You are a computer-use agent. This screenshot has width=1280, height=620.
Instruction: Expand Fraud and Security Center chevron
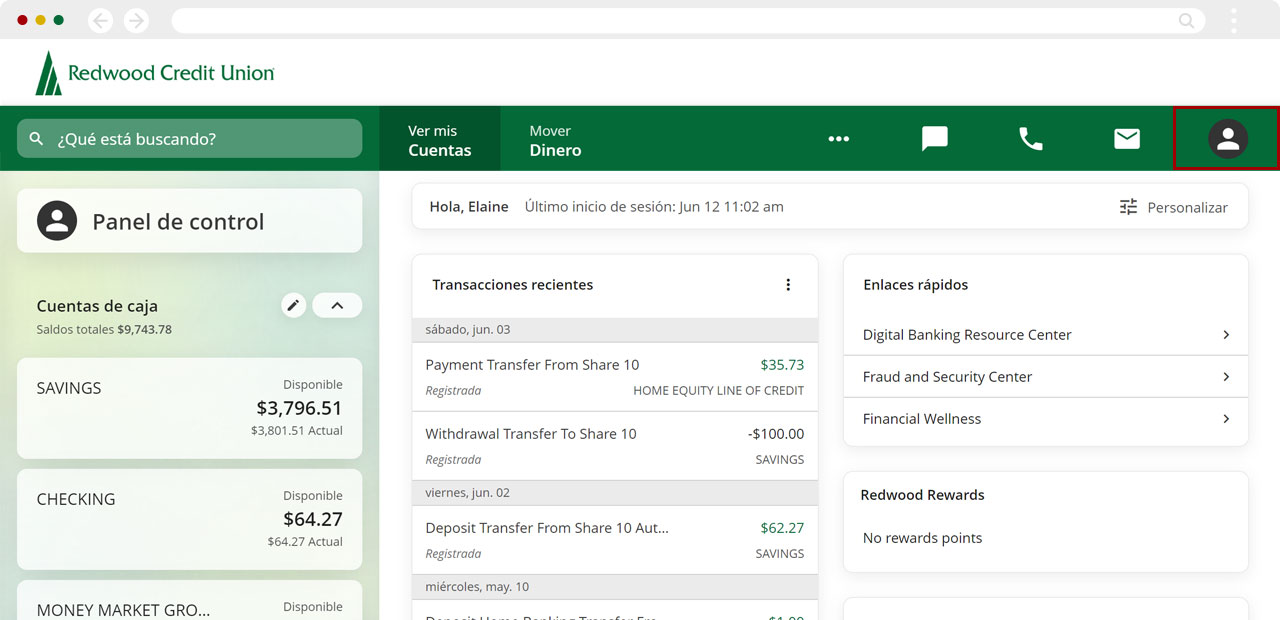pos(1226,377)
